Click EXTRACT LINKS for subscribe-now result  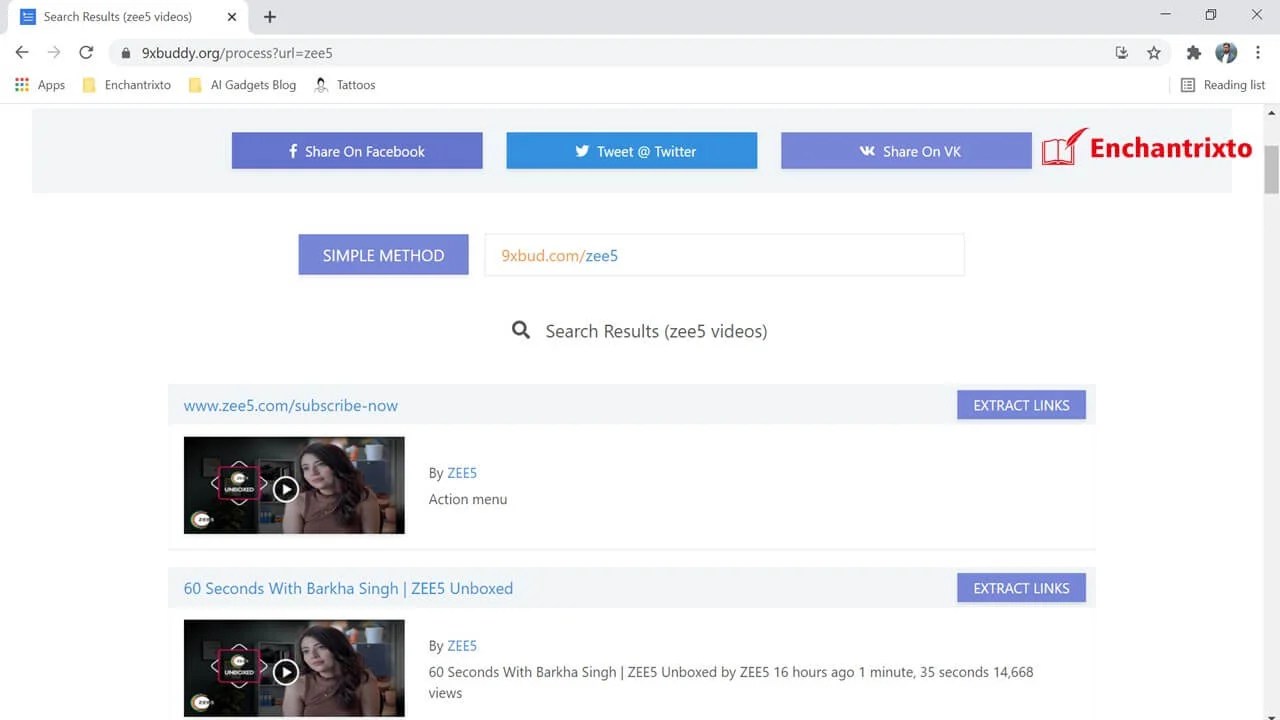(1021, 405)
